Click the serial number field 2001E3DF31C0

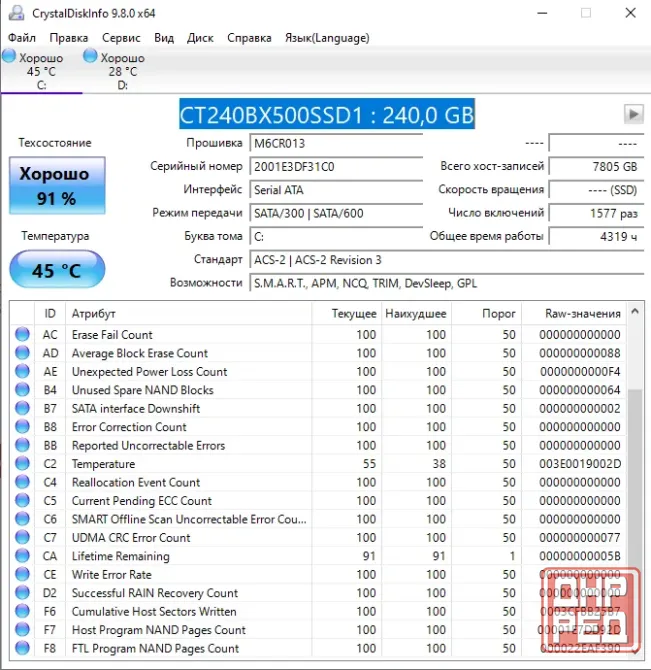[336, 166]
